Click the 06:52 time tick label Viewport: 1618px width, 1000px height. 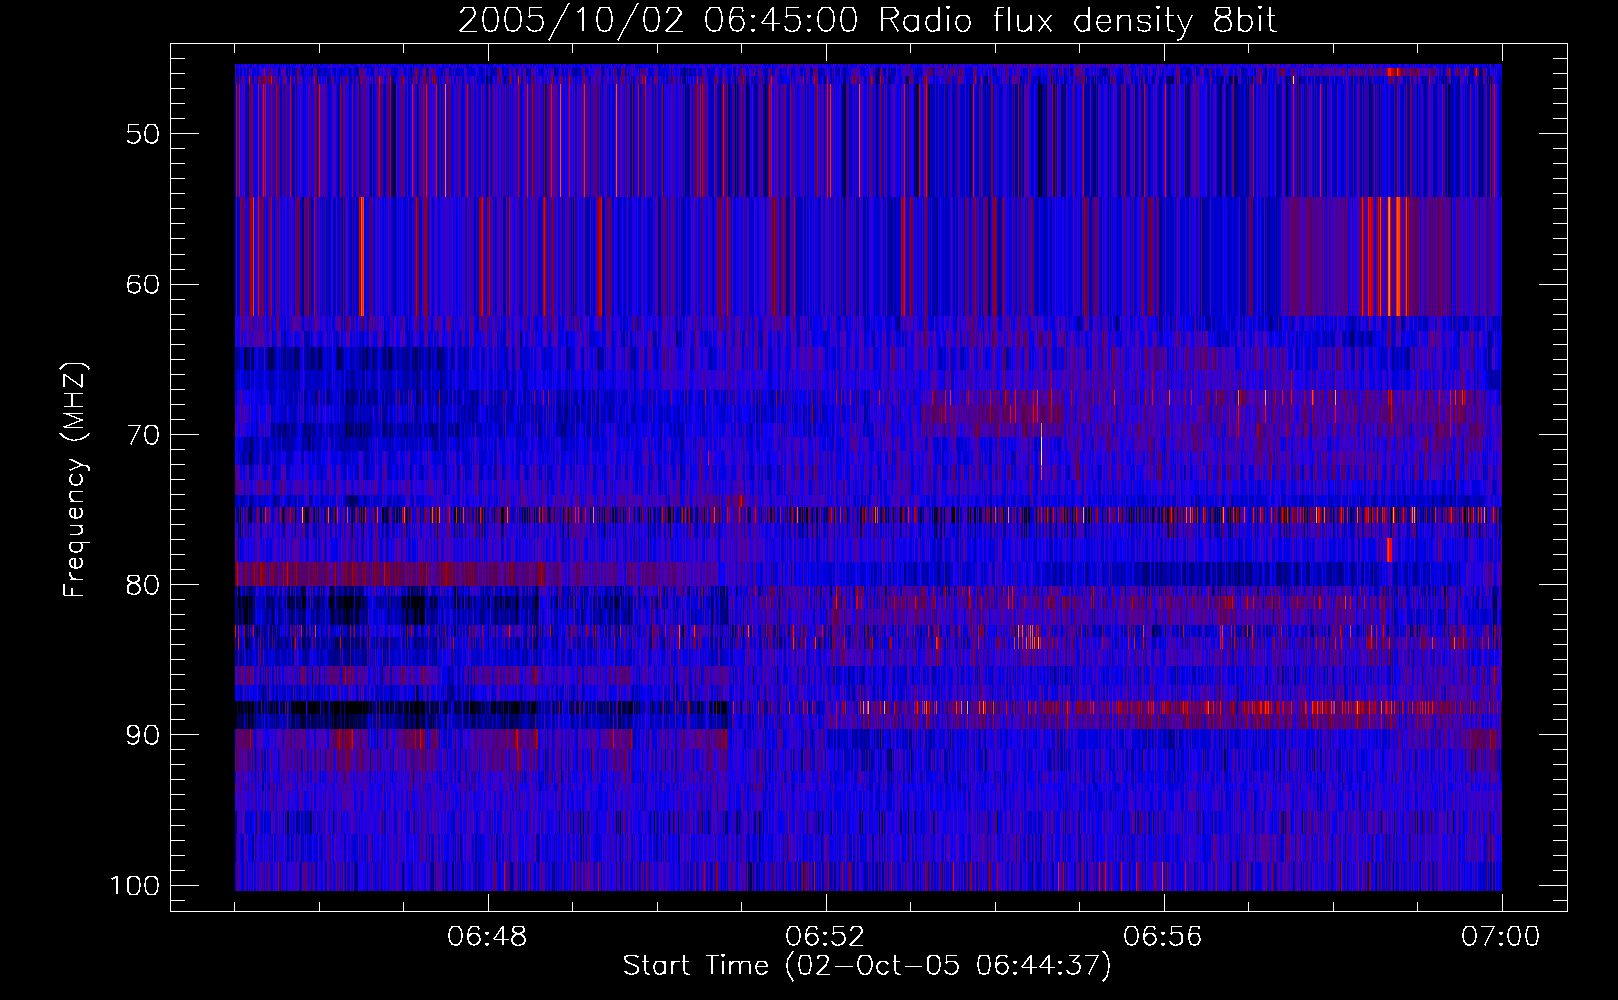[x=826, y=937]
